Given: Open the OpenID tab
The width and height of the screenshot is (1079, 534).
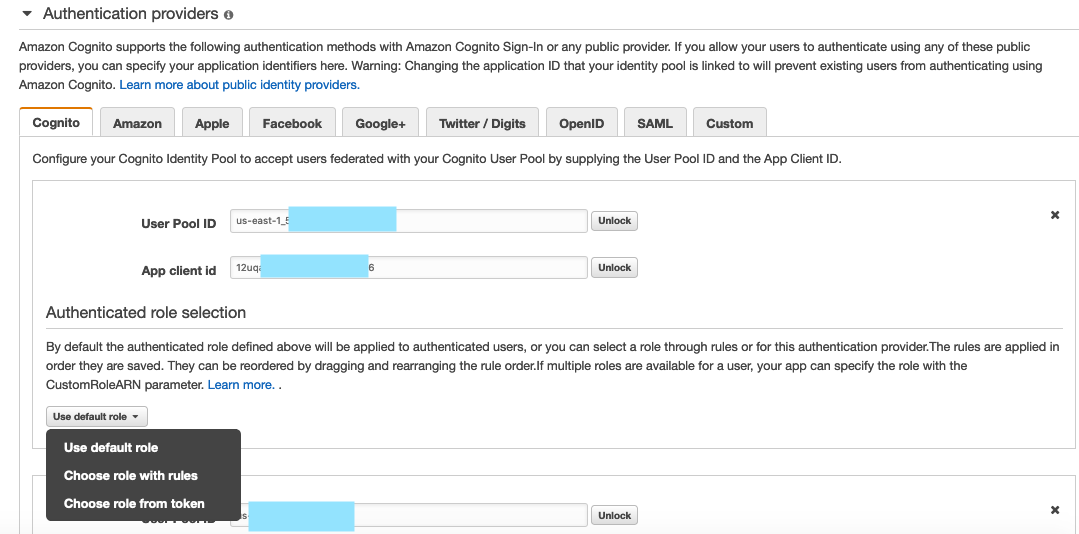Looking at the screenshot, I should click(581, 123).
